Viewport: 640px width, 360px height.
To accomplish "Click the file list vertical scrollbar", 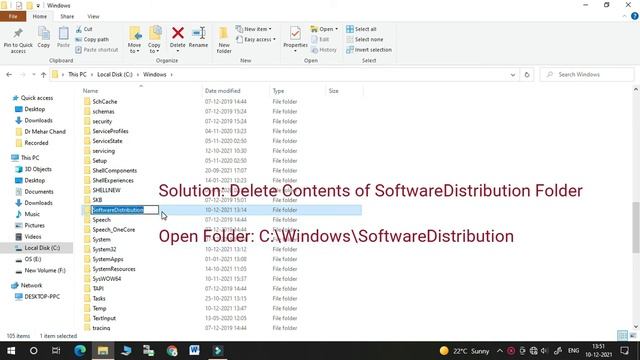I will (636, 227).
